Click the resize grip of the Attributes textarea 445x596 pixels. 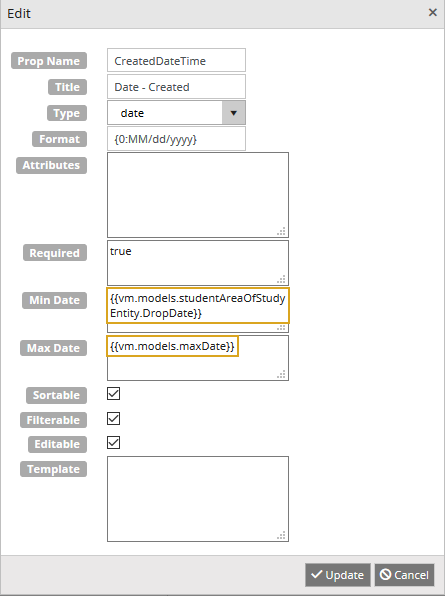pos(282,231)
